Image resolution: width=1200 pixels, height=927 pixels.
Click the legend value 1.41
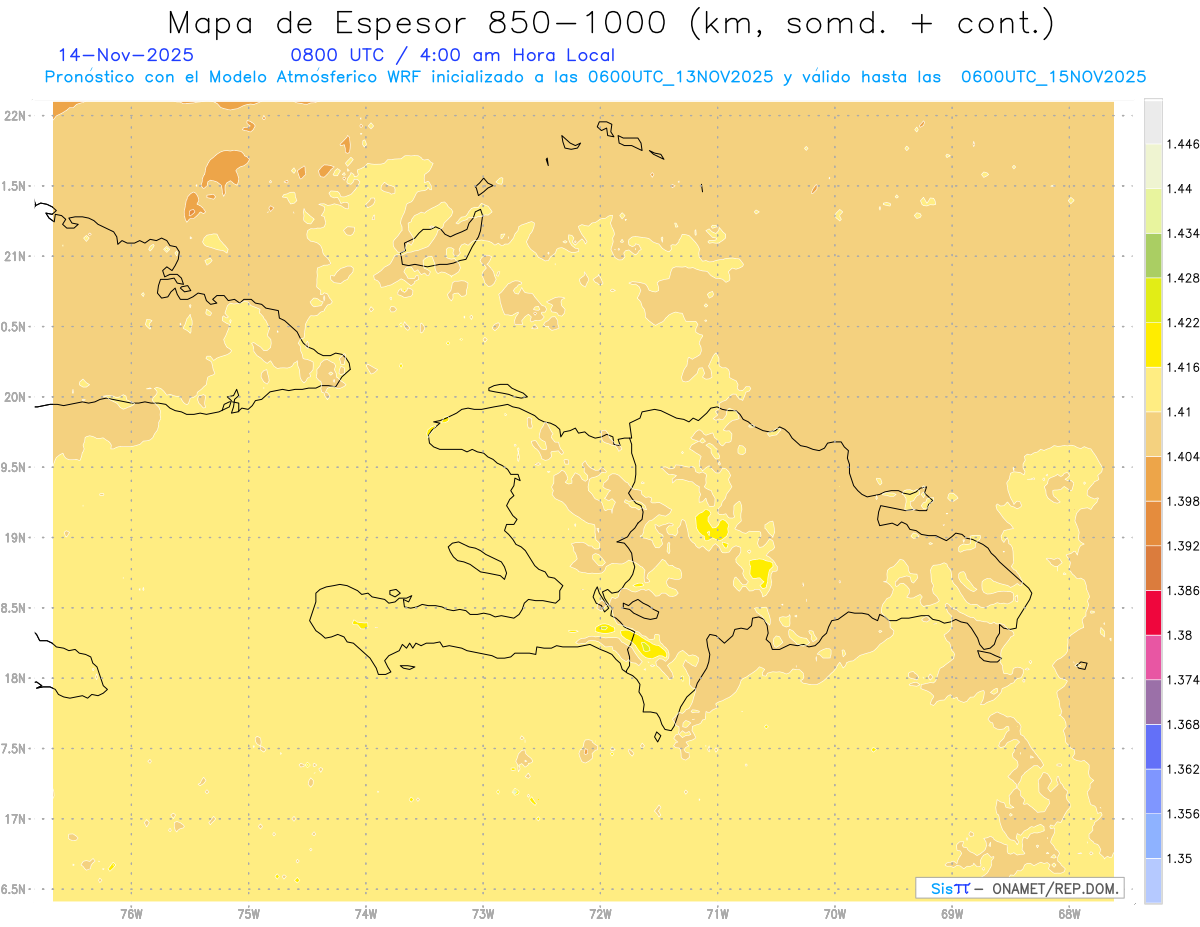(x=1180, y=412)
